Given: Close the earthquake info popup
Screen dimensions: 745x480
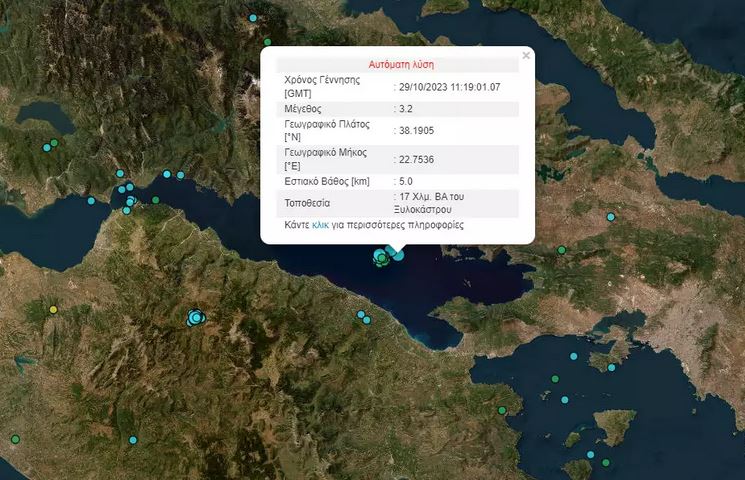Looking at the screenshot, I should click(526, 56).
